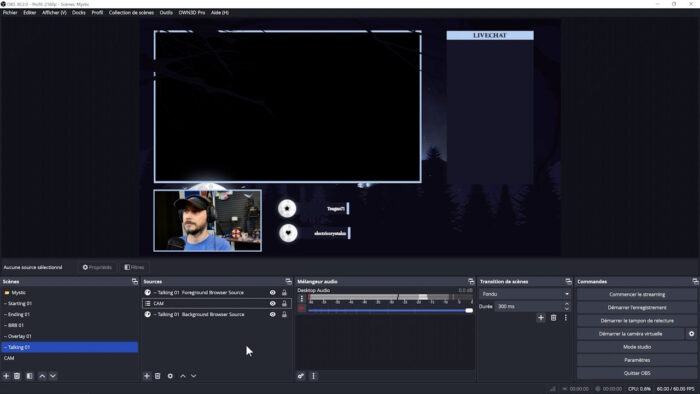Click Quitter OBS button
700x394 pixels.
tap(637, 373)
